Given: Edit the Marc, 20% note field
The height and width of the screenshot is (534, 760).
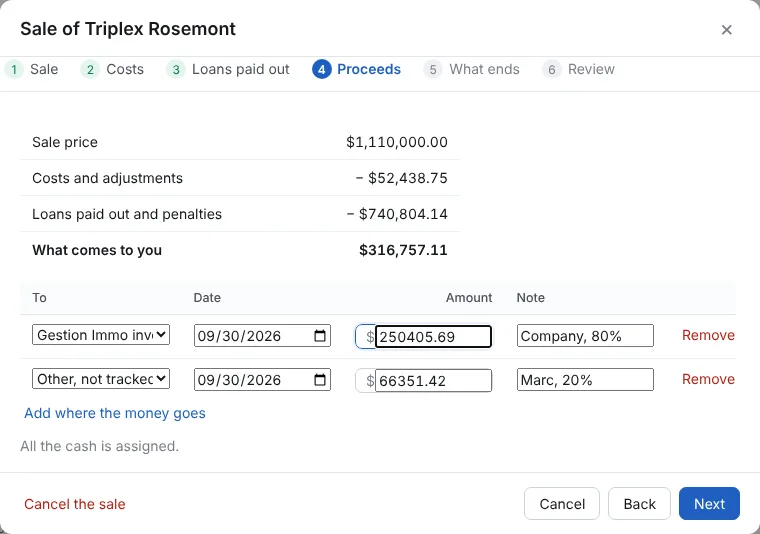Looking at the screenshot, I should (585, 380).
